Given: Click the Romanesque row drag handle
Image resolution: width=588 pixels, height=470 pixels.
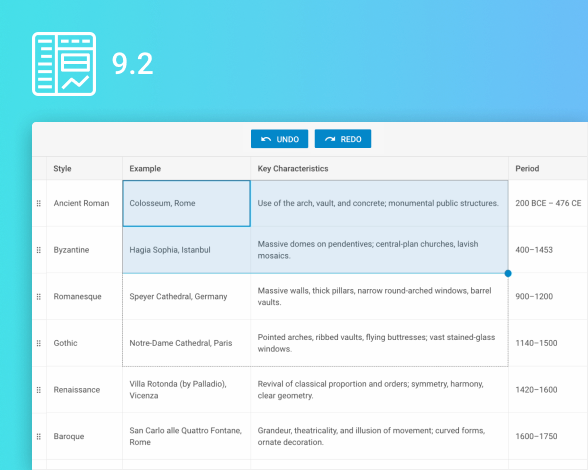Looking at the screenshot, I should point(39,297).
